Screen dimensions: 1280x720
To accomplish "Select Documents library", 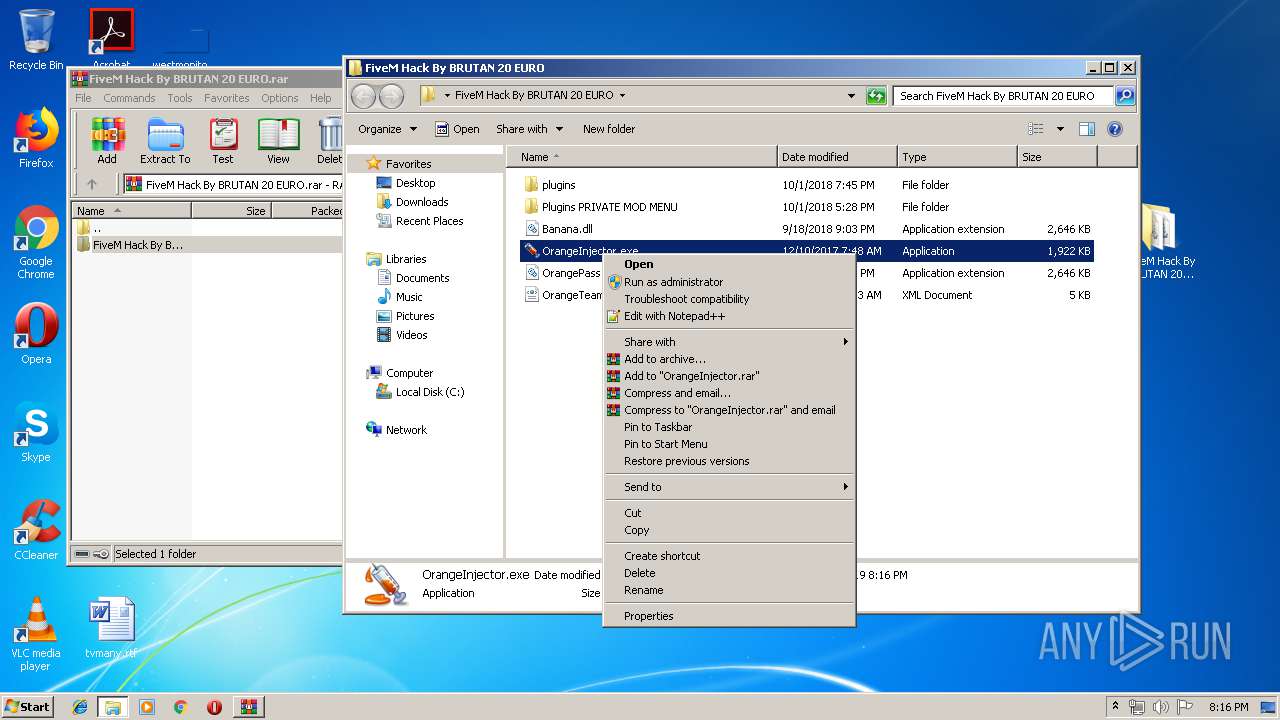I will [x=422, y=278].
